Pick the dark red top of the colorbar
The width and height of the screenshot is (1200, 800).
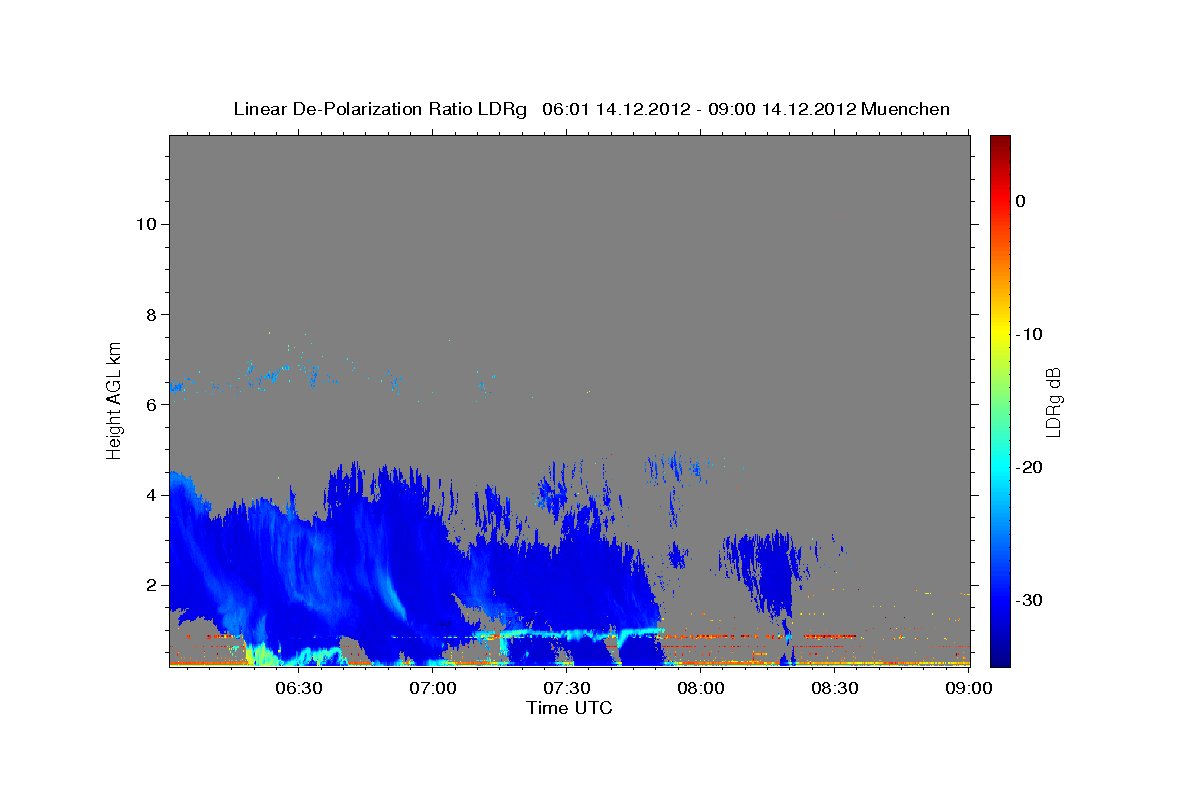(x=1000, y=143)
